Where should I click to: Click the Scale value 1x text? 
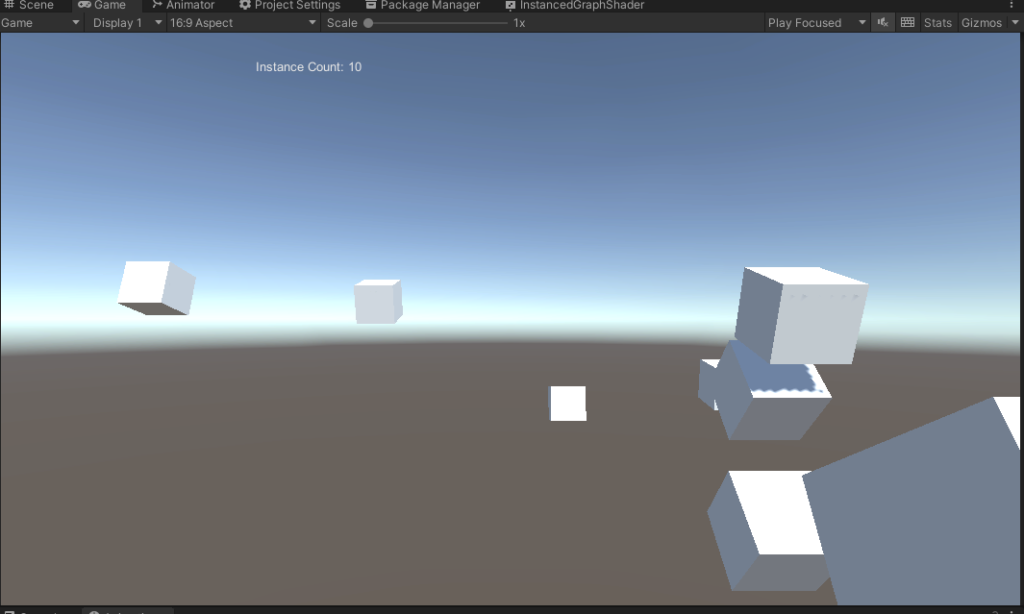(519, 23)
